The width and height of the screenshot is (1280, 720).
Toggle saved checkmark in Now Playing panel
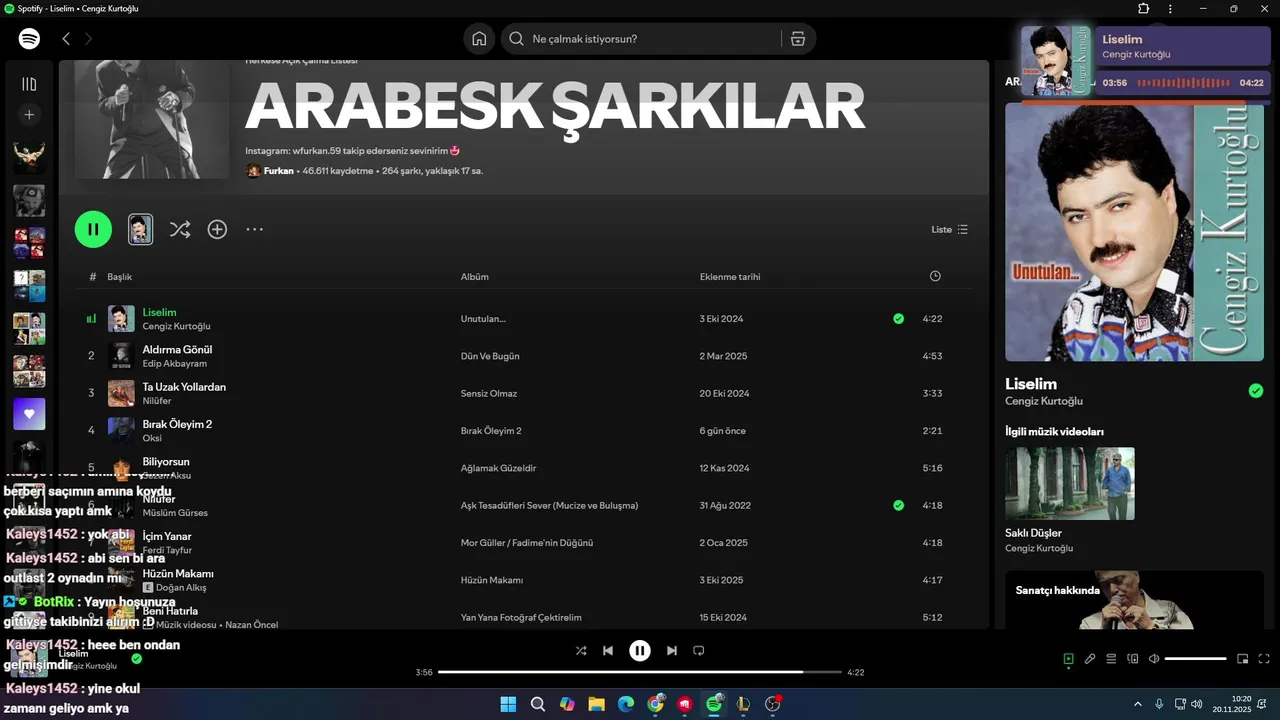point(1256,391)
